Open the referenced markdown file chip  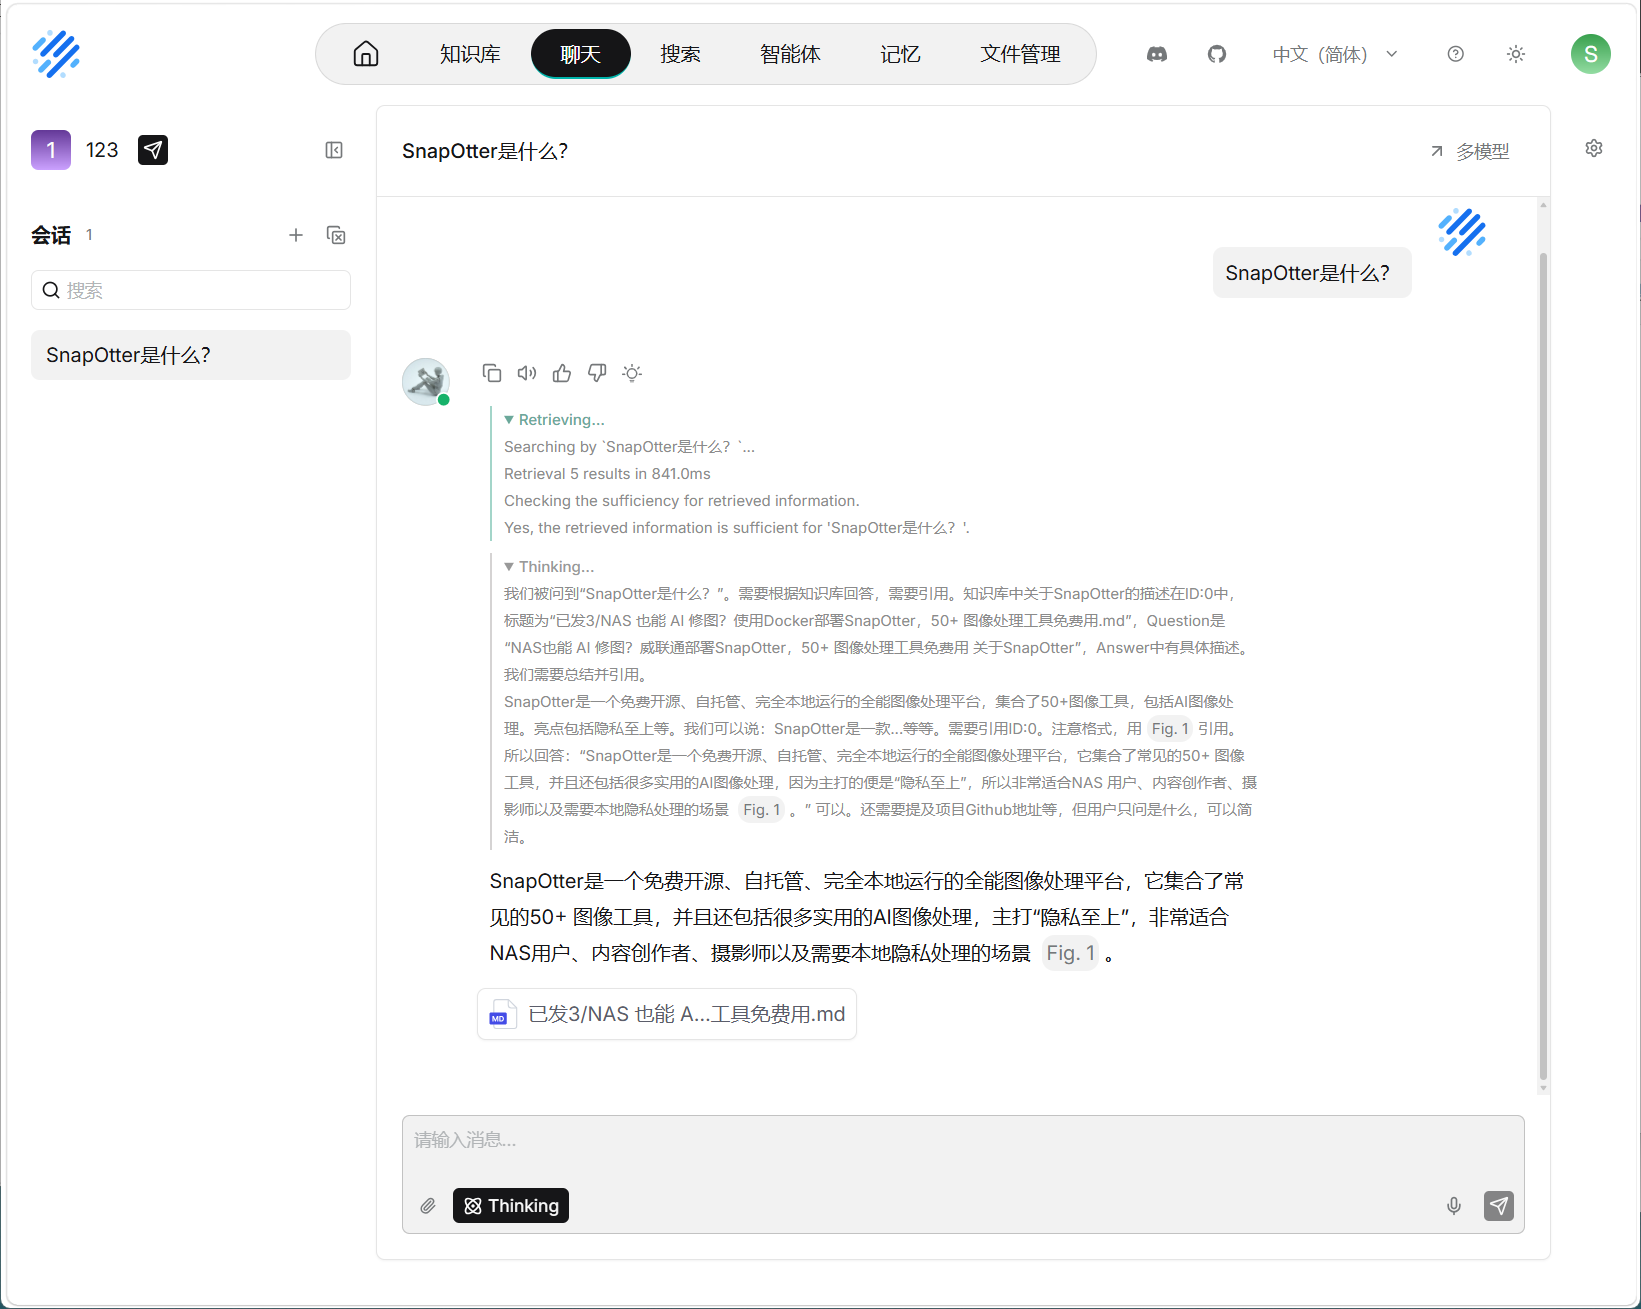667,1014
